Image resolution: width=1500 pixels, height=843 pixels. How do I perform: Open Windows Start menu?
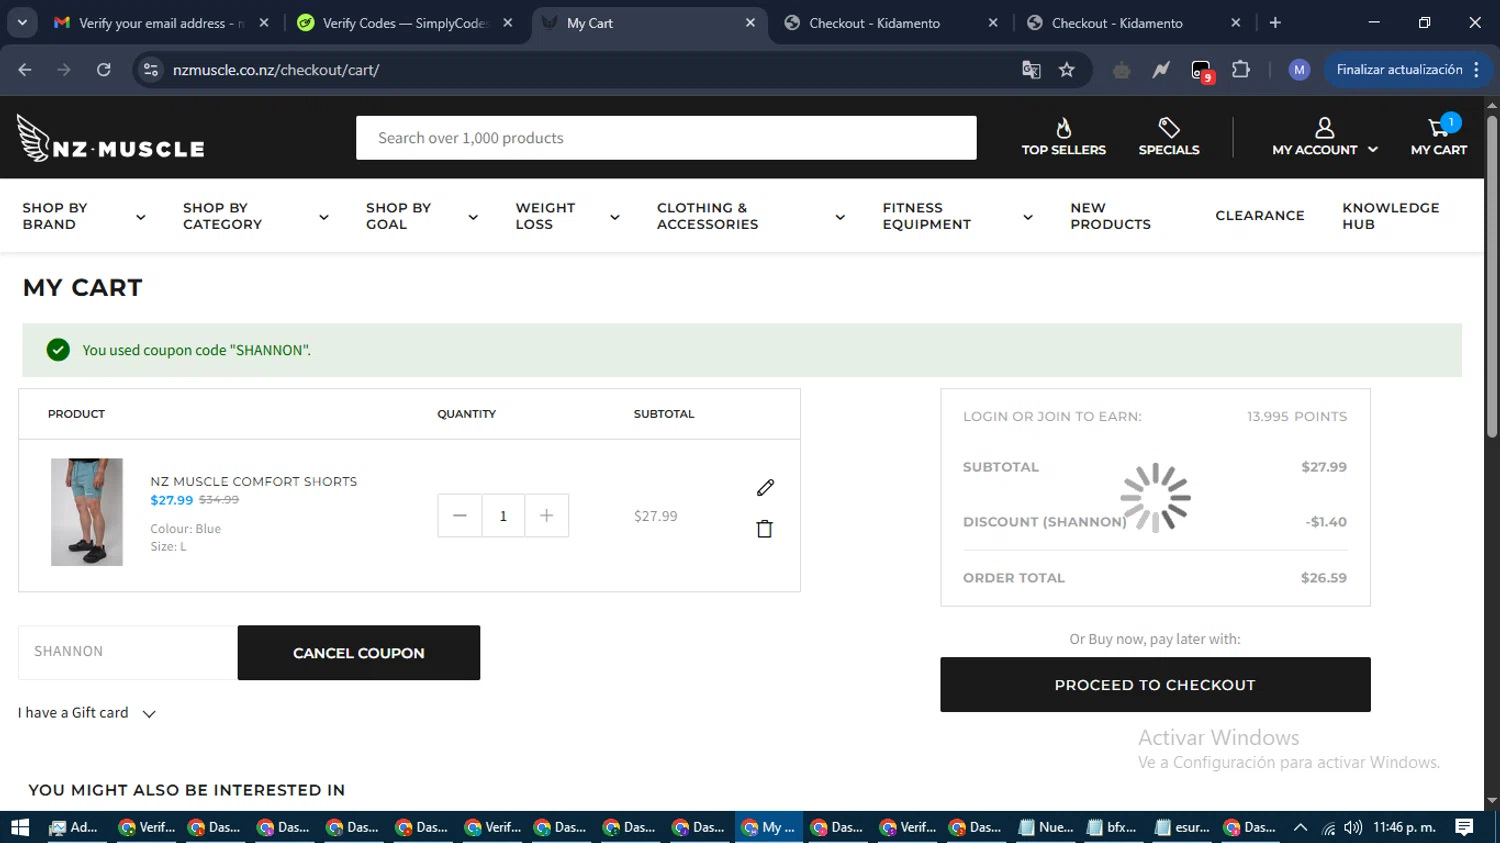[x=20, y=827]
